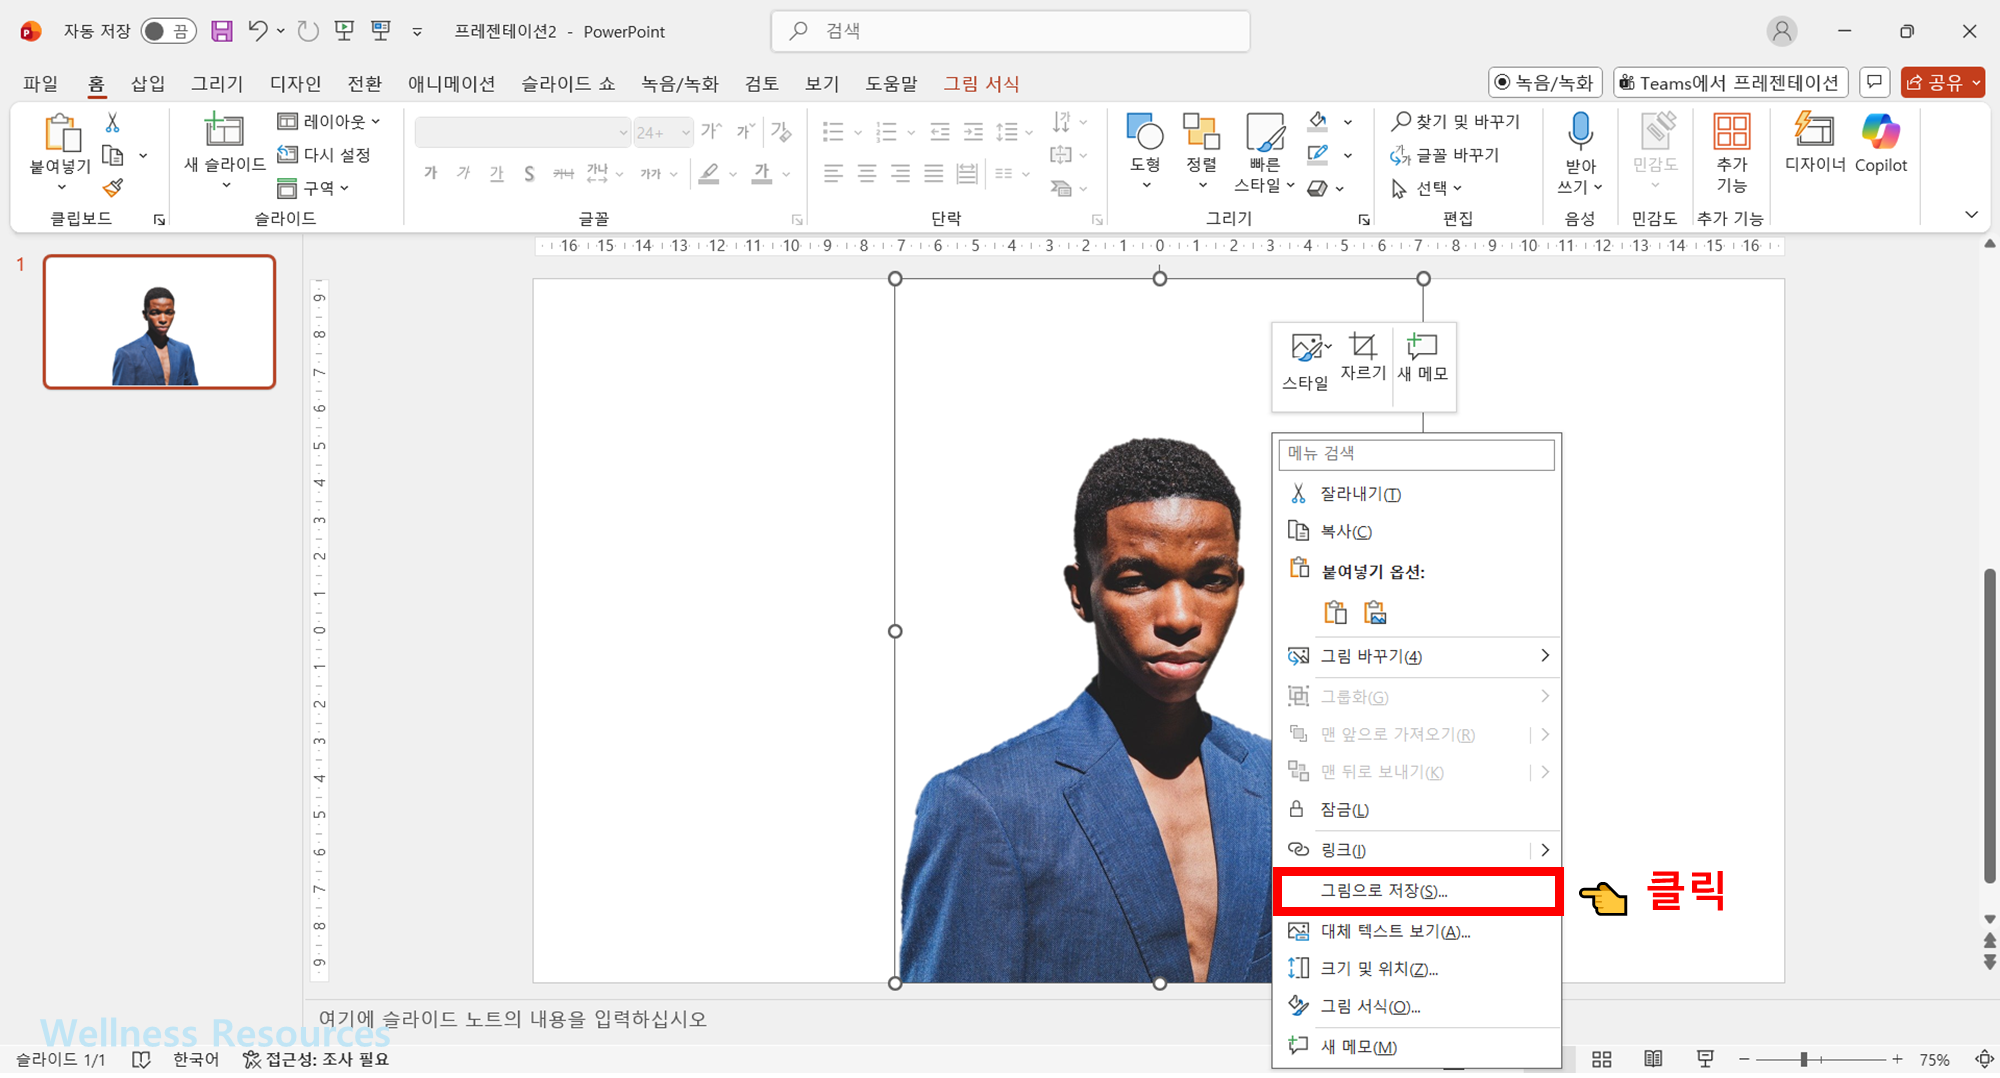This screenshot has width=2000, height=1078.
Task: Click the paste as picture option icon
Action: (x=1375, y=612)
